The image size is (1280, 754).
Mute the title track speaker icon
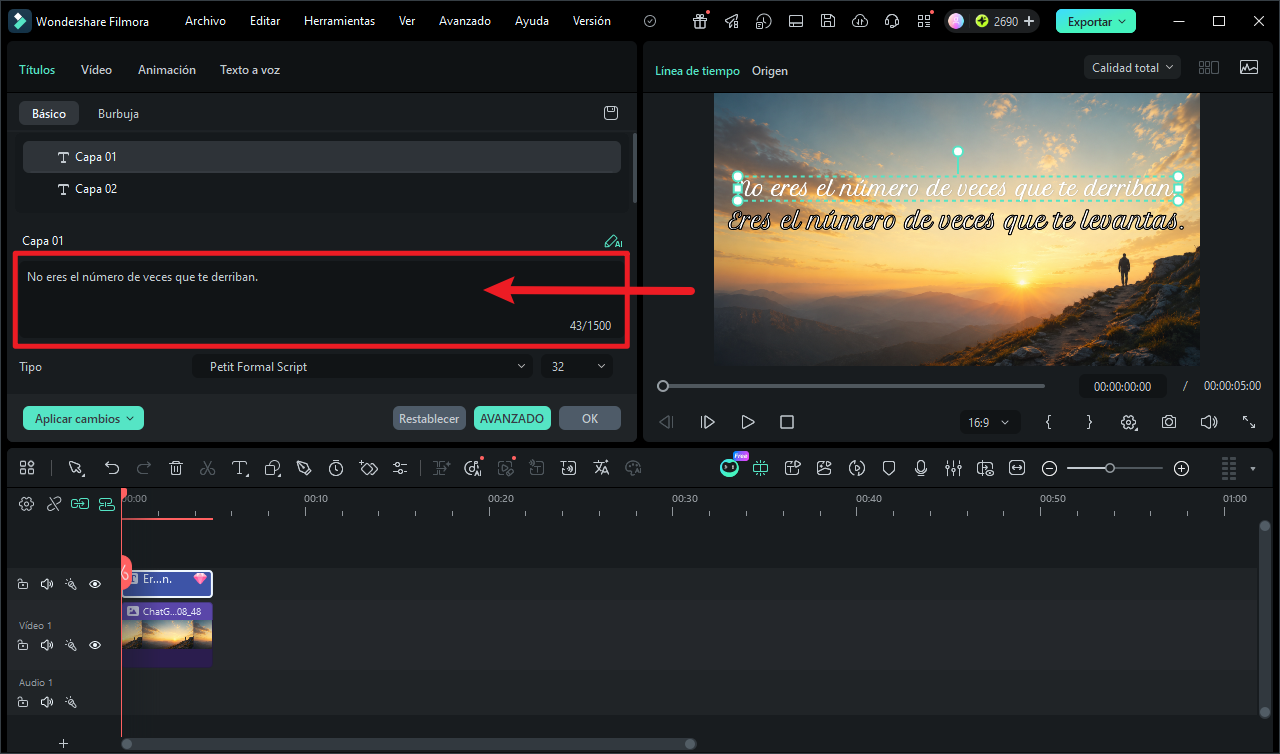[46, 584]
